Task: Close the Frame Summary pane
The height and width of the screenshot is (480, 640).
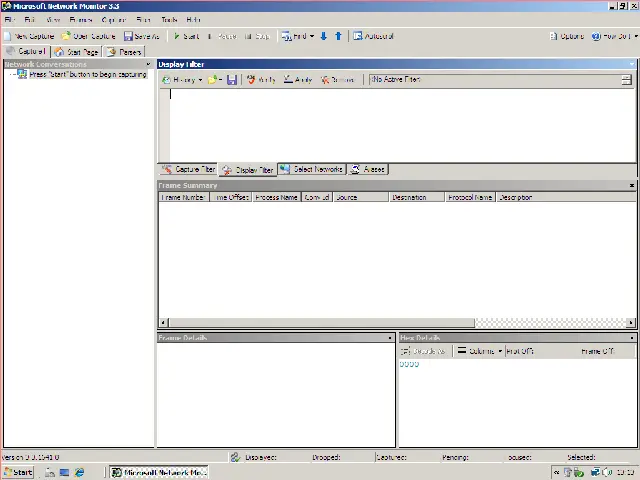Action: (x=632, y=185)
